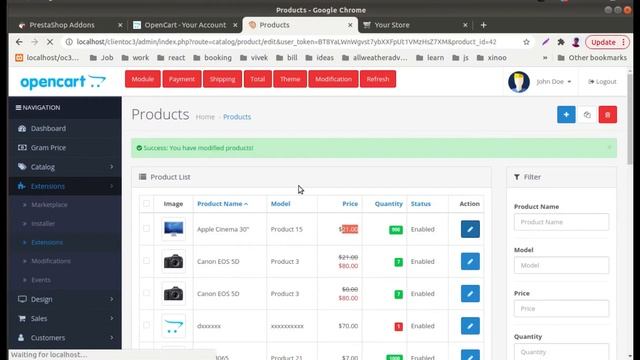640x360 pixels.
Task: Sort by Product Name column header
Action: click(222, 204)
